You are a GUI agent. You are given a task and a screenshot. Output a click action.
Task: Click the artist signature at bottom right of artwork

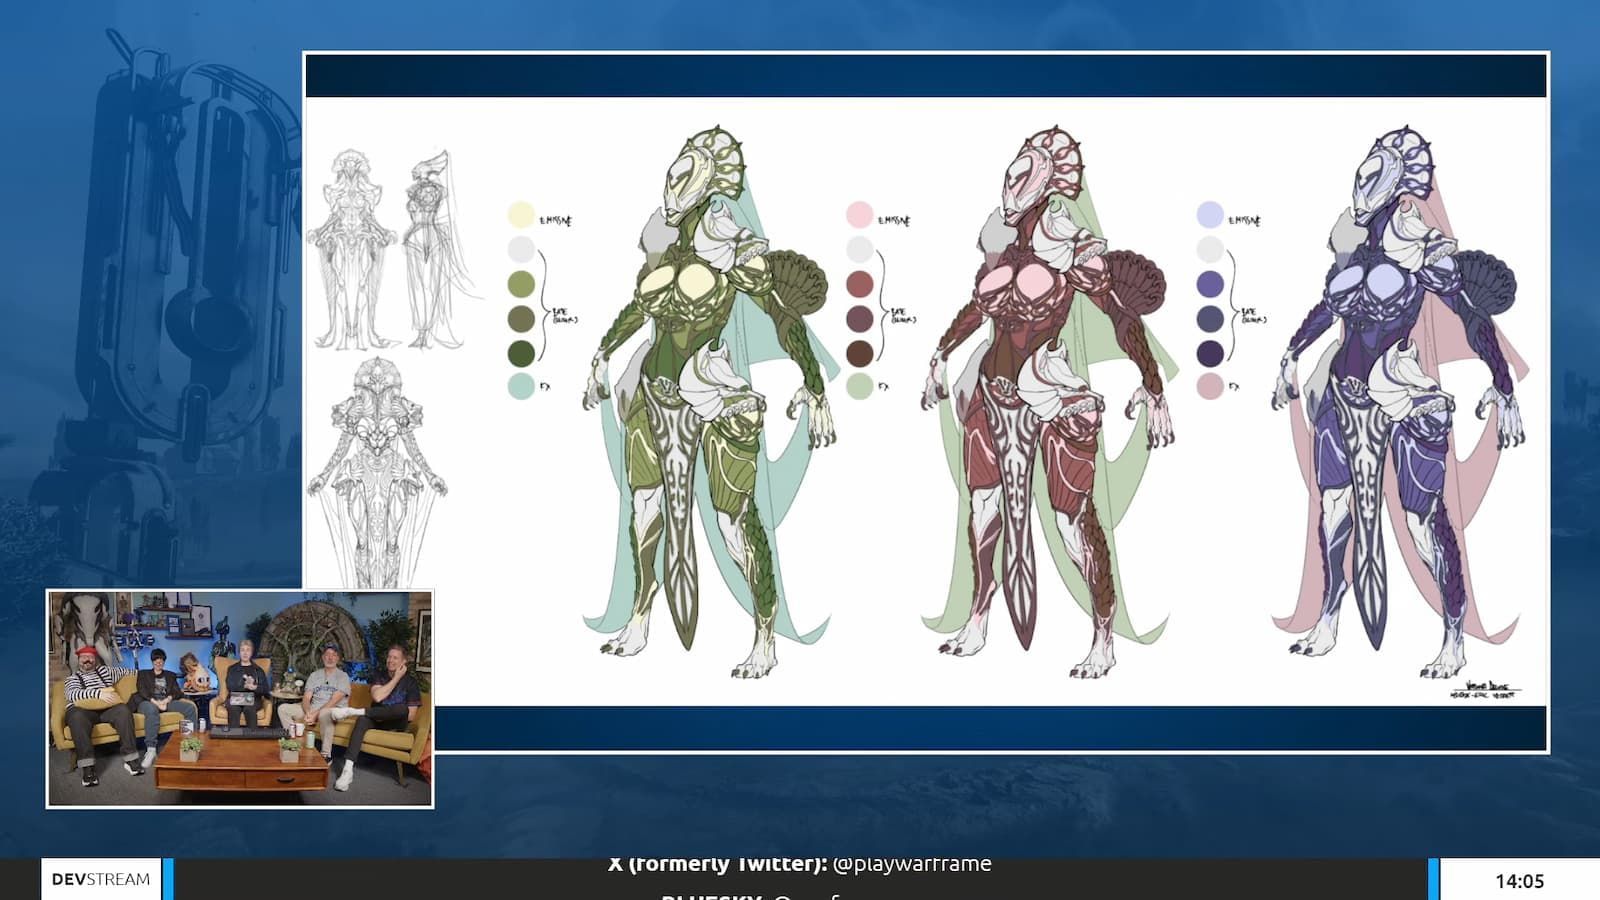pyautogui.click(x=1484, y=689)
